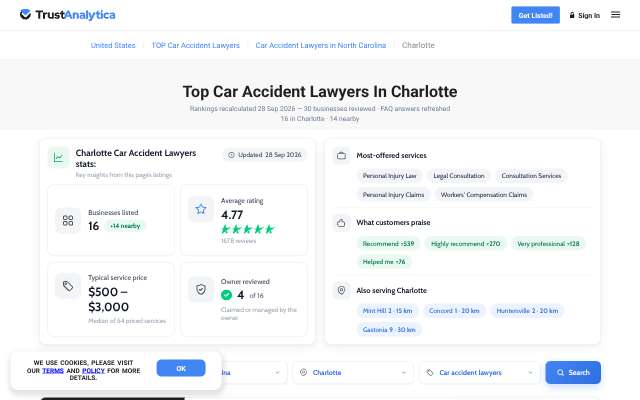Click the Updated 28 Sep 2026 badge
Image resolution: width=640 pixels, height=400 pixels.
264,155
